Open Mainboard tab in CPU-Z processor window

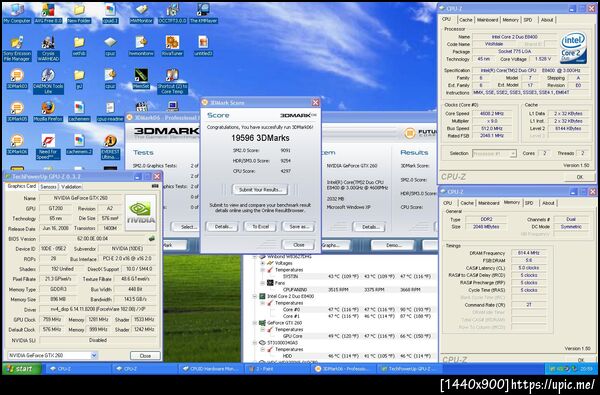(488, 20)
